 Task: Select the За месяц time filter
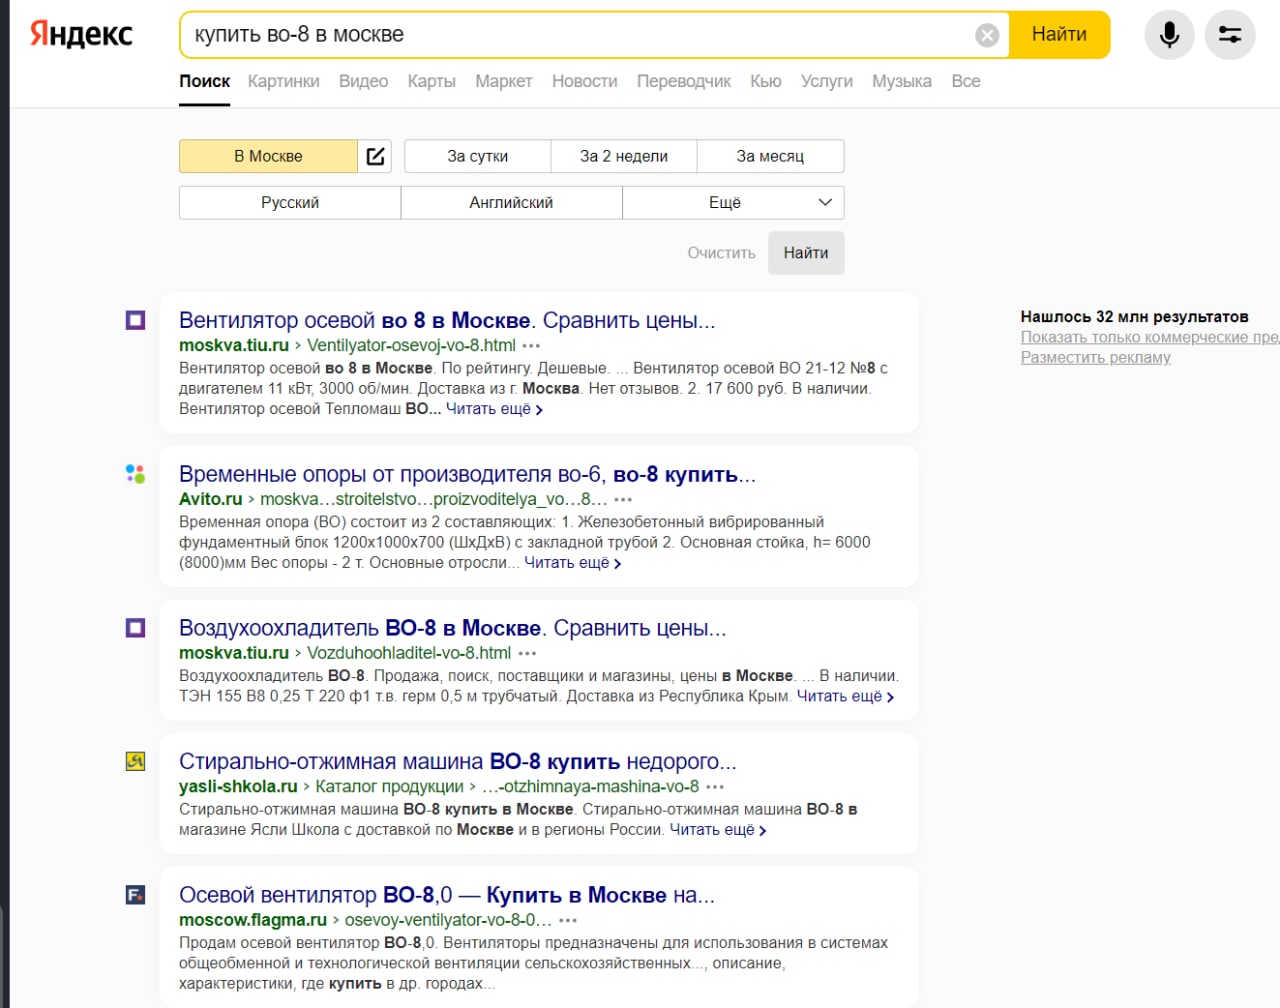click(x=770, y=156)
